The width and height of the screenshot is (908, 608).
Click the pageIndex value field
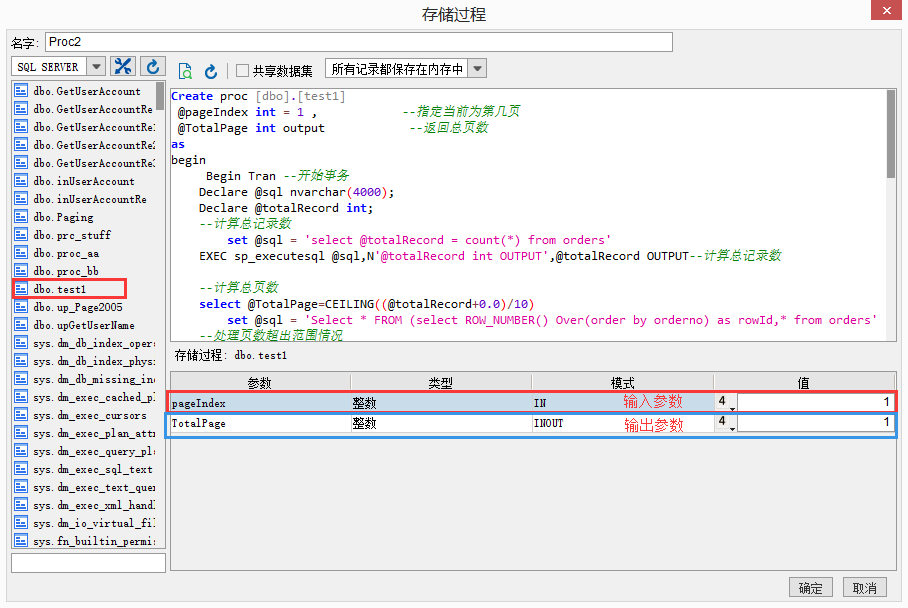pyautogui.click(x=816, y=402)
